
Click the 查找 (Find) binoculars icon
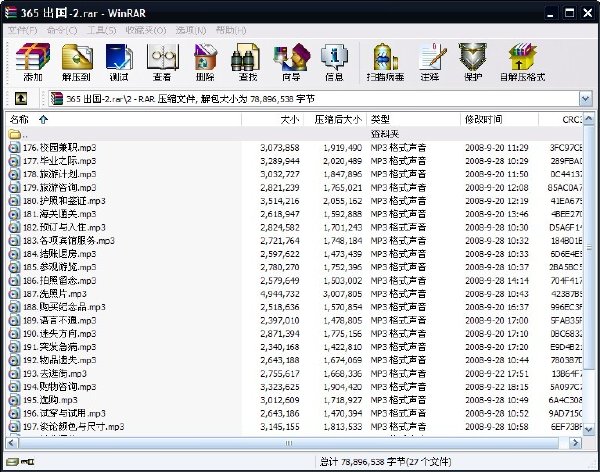point(246,57)
